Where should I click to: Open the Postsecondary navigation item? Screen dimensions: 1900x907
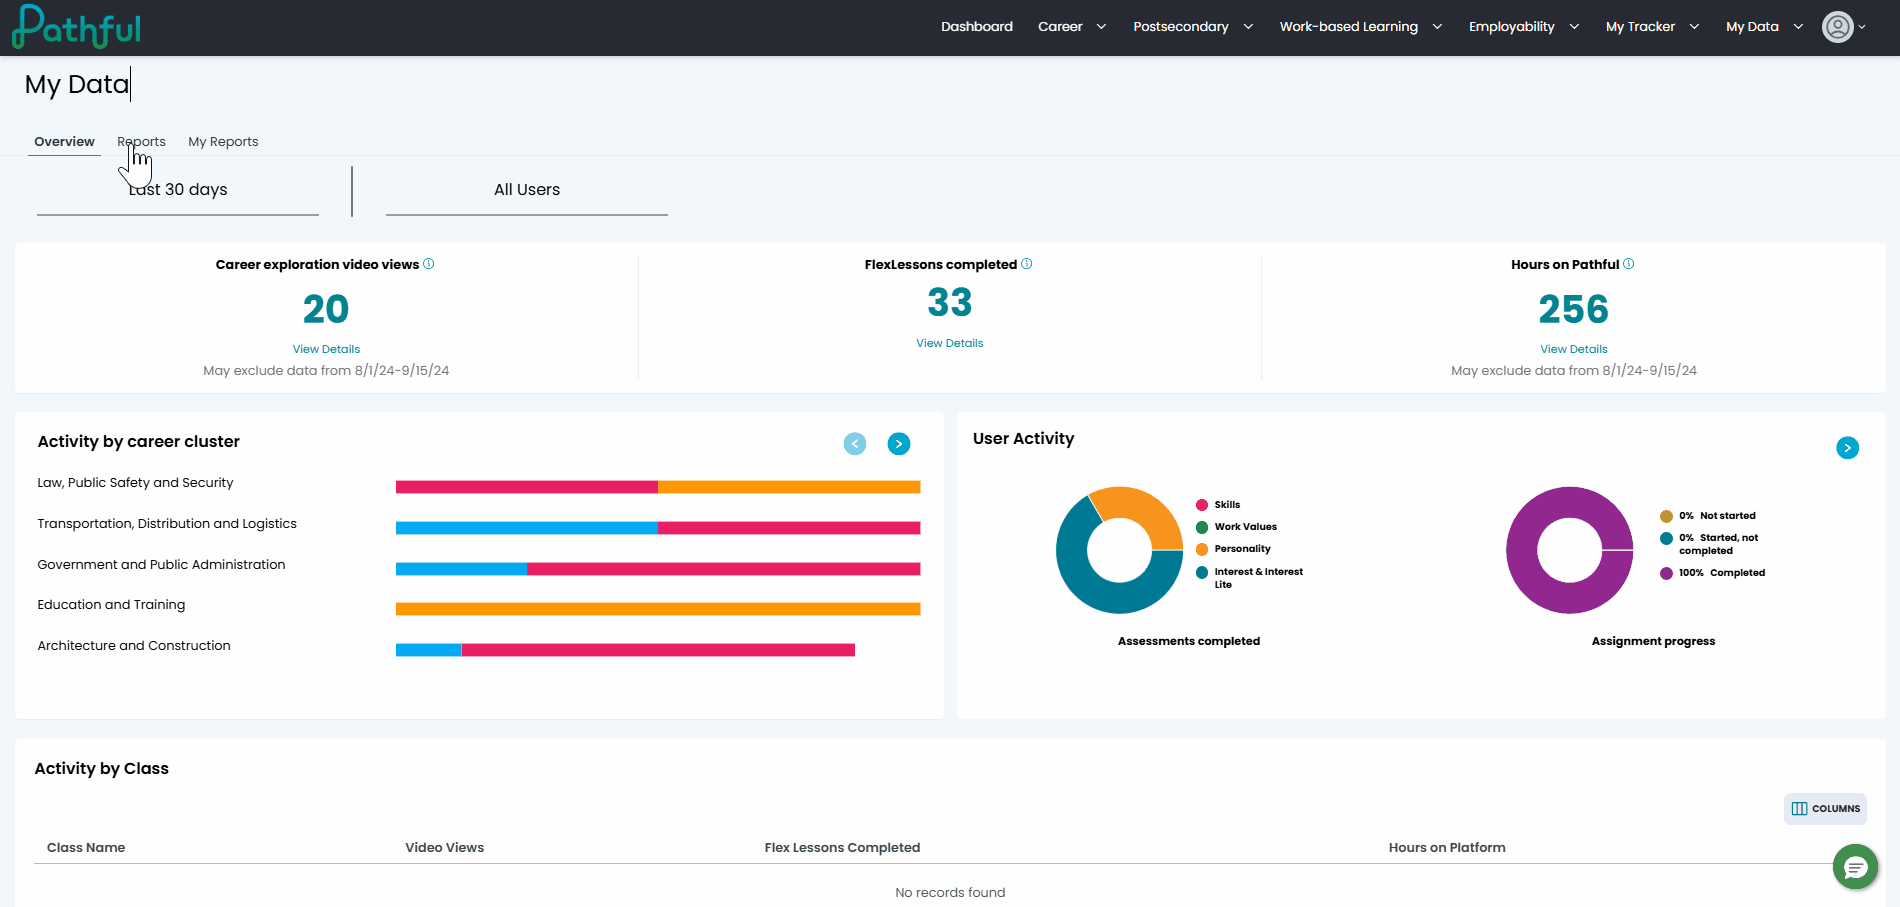pyautogui.click(x=1181, y=27)
